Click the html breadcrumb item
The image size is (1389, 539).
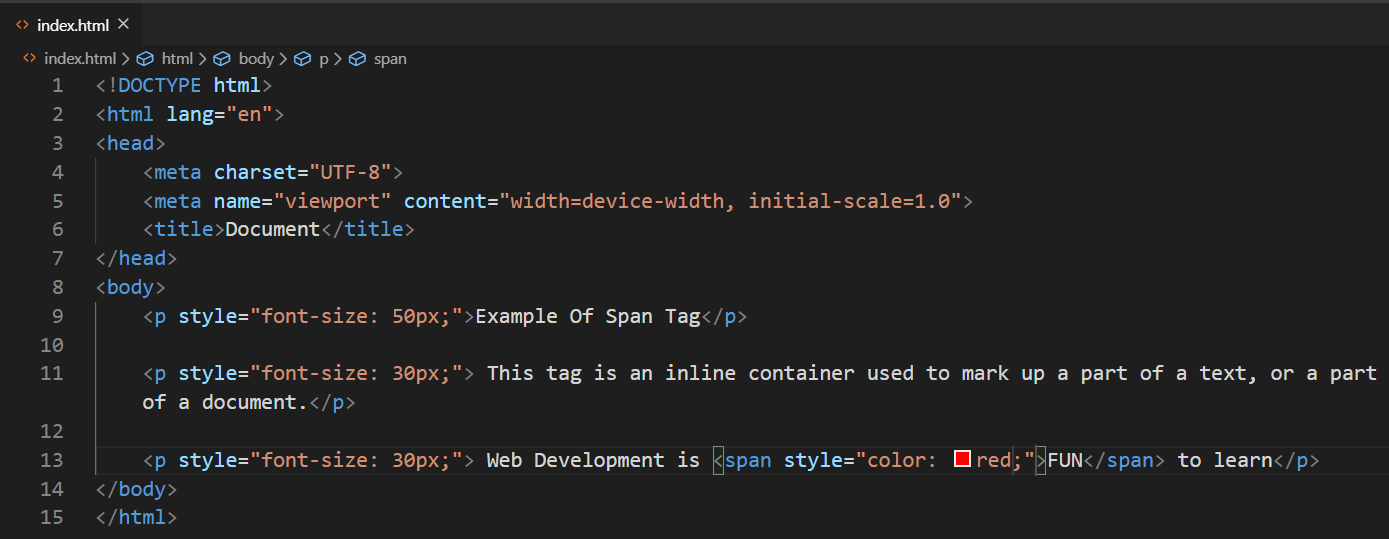(x=178, y=59)
